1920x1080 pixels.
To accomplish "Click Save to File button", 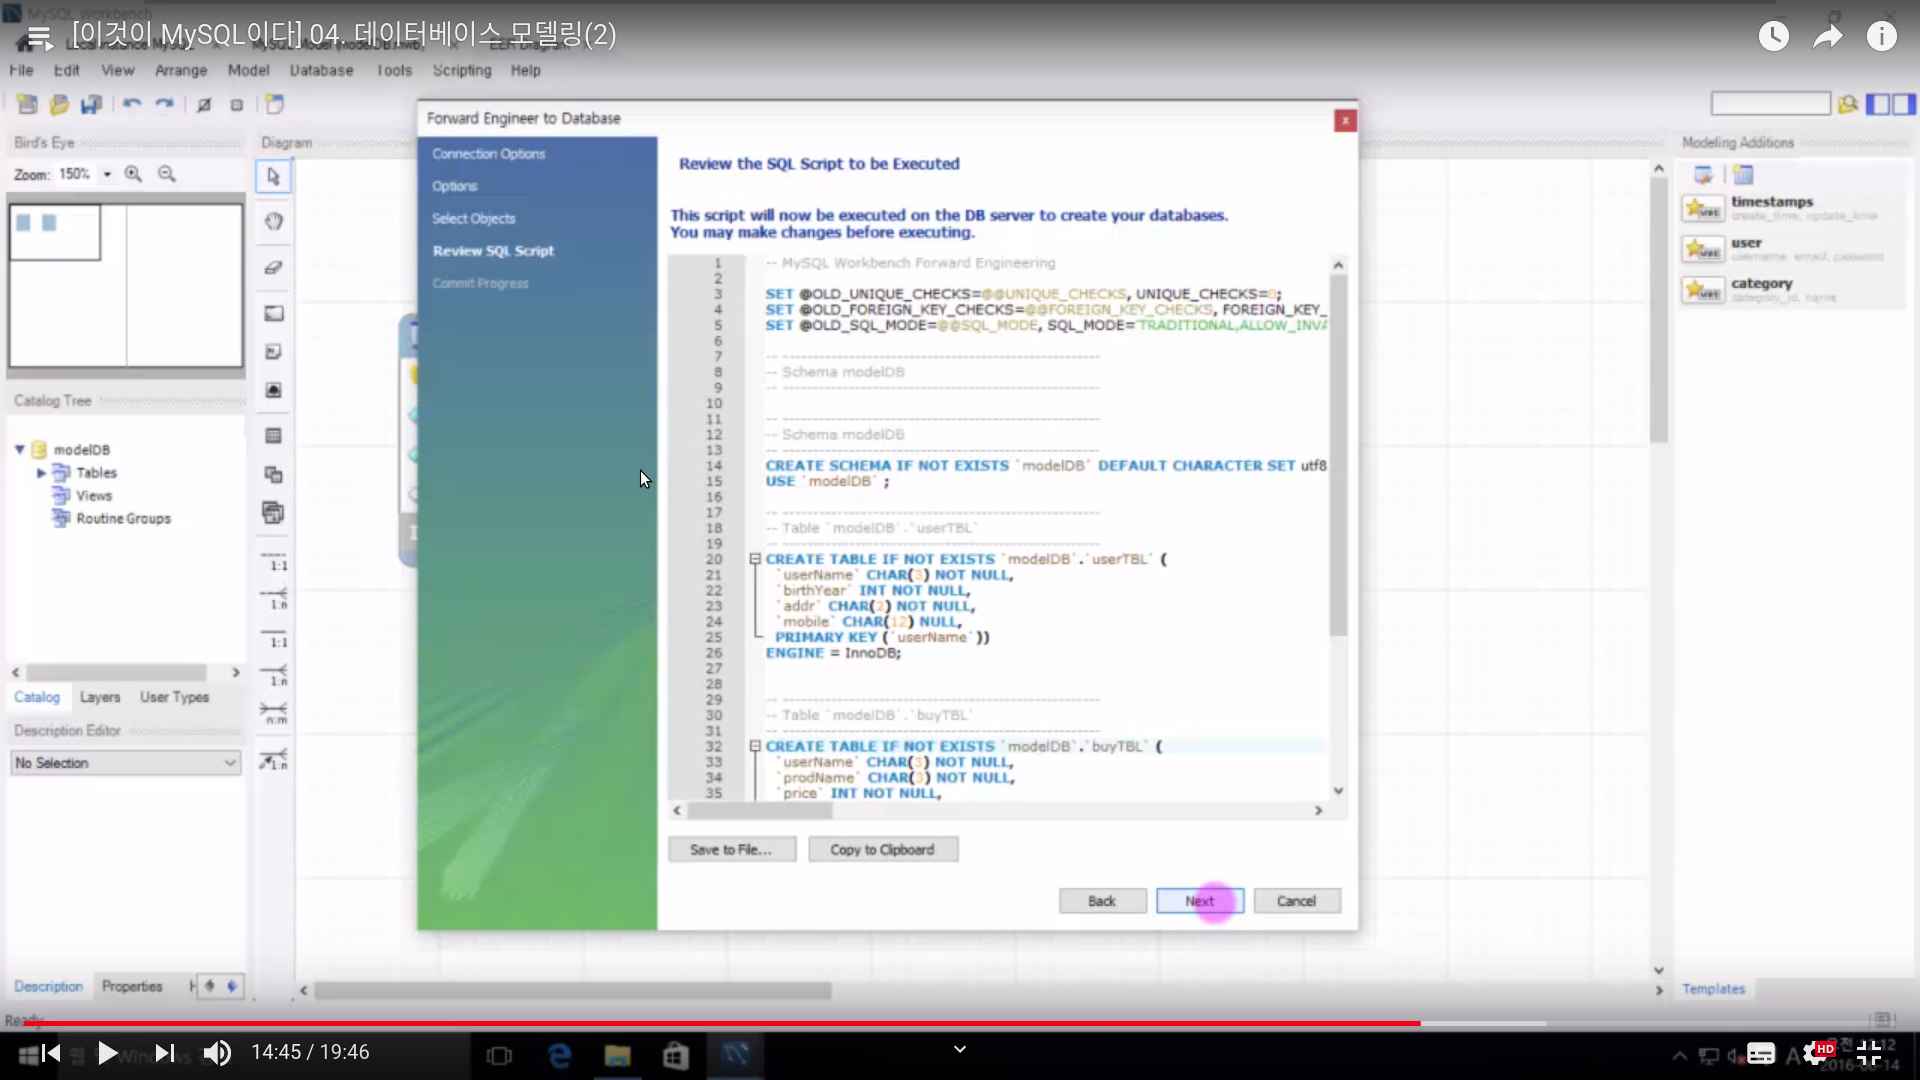I will click(x=731, y=849).
